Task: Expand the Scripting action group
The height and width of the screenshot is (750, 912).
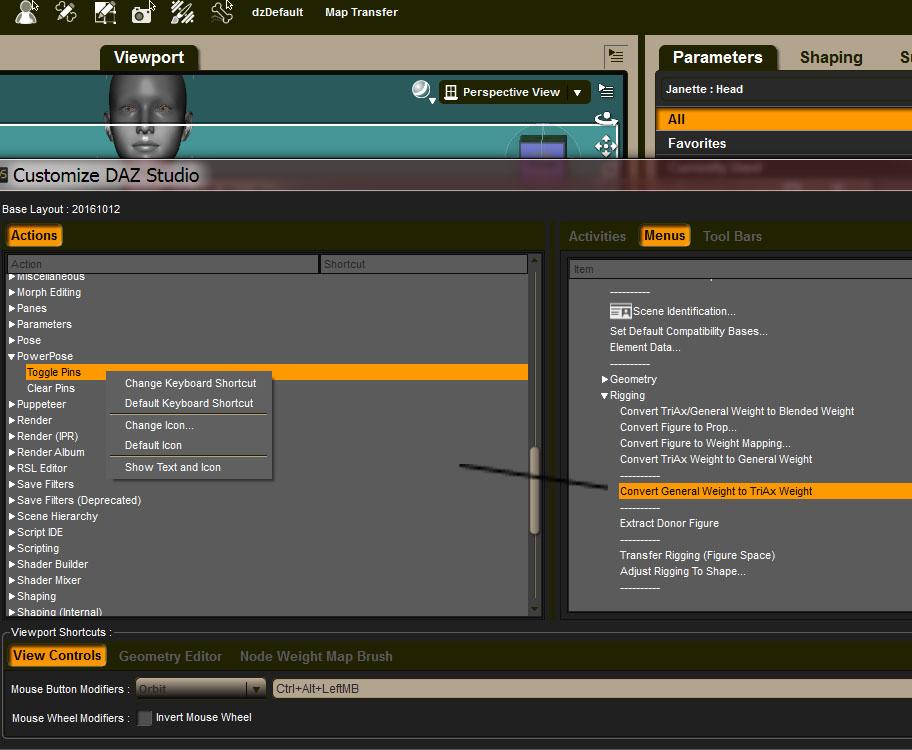Action: [12, 549]
